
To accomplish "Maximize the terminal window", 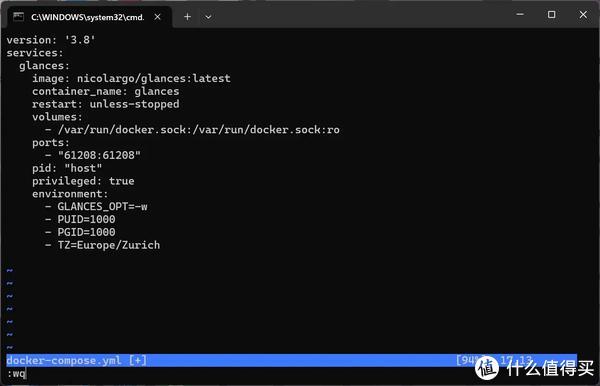I will [x=551, y=15].
